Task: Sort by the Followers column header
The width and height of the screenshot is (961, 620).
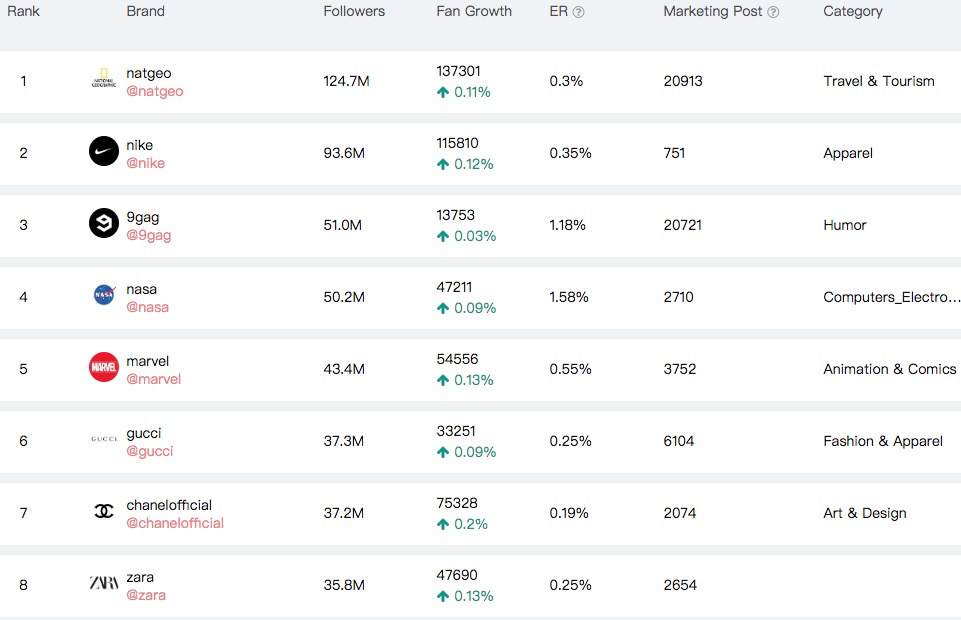Action: [x=354, y=12]
